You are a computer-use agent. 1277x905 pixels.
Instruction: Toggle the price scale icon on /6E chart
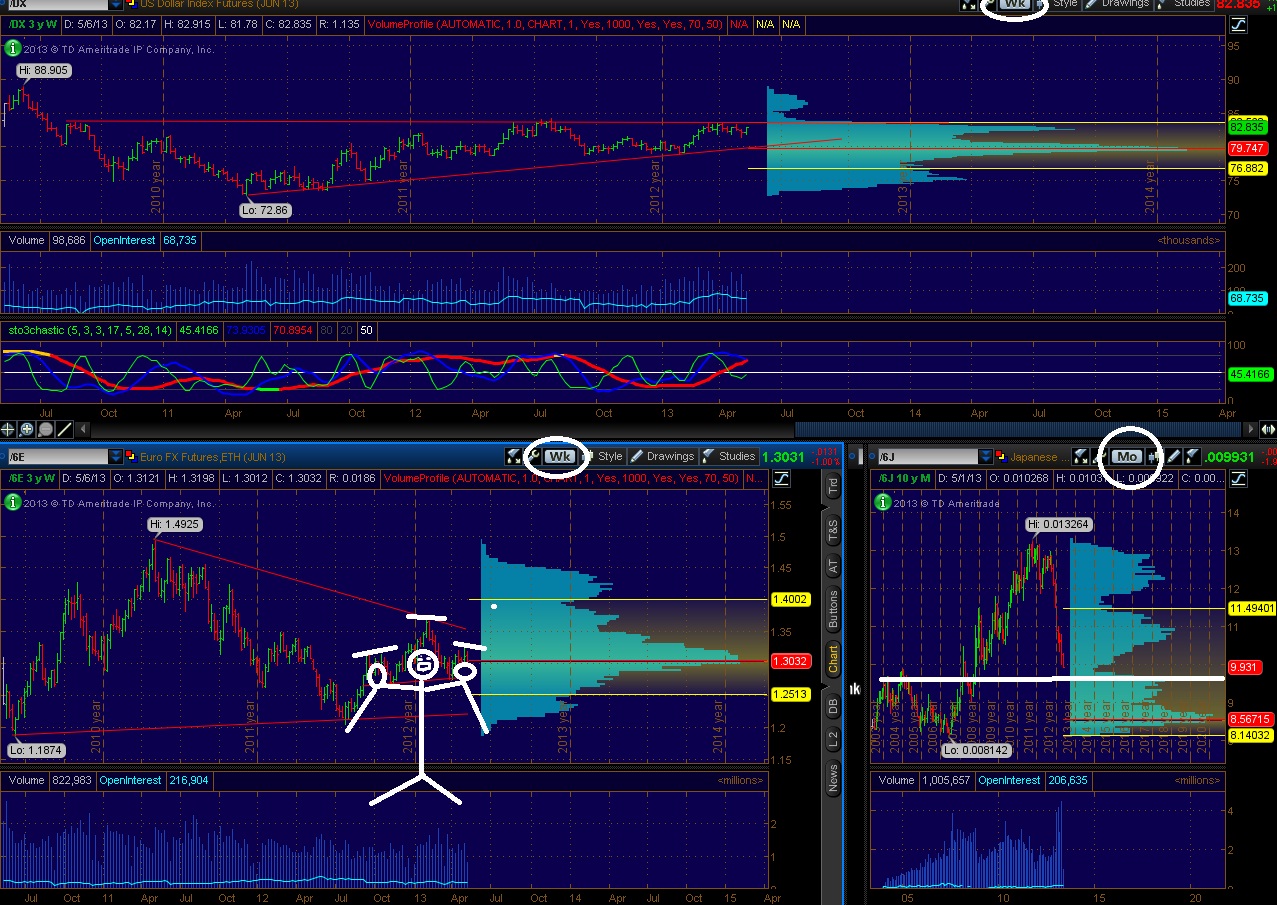tap(780, 478)
